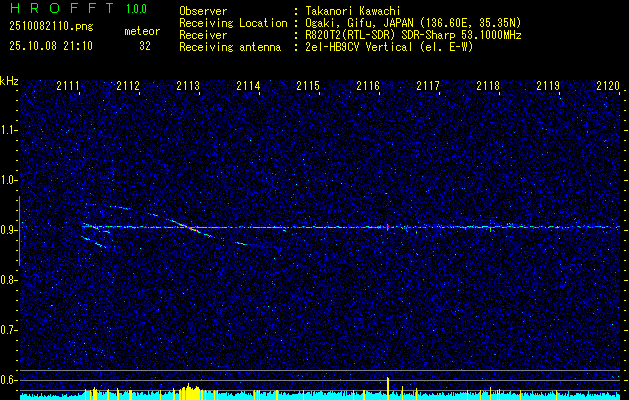Select the version number 1.0.0
The width and height of the screenshot is (629, 400).
(136, 9)
